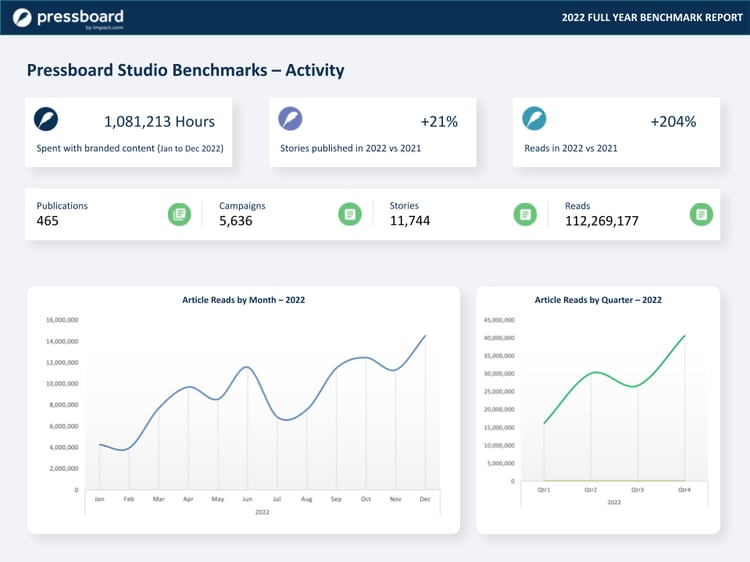Click 'Stories published in 2022 vs 2021' caption

(351, 148)
